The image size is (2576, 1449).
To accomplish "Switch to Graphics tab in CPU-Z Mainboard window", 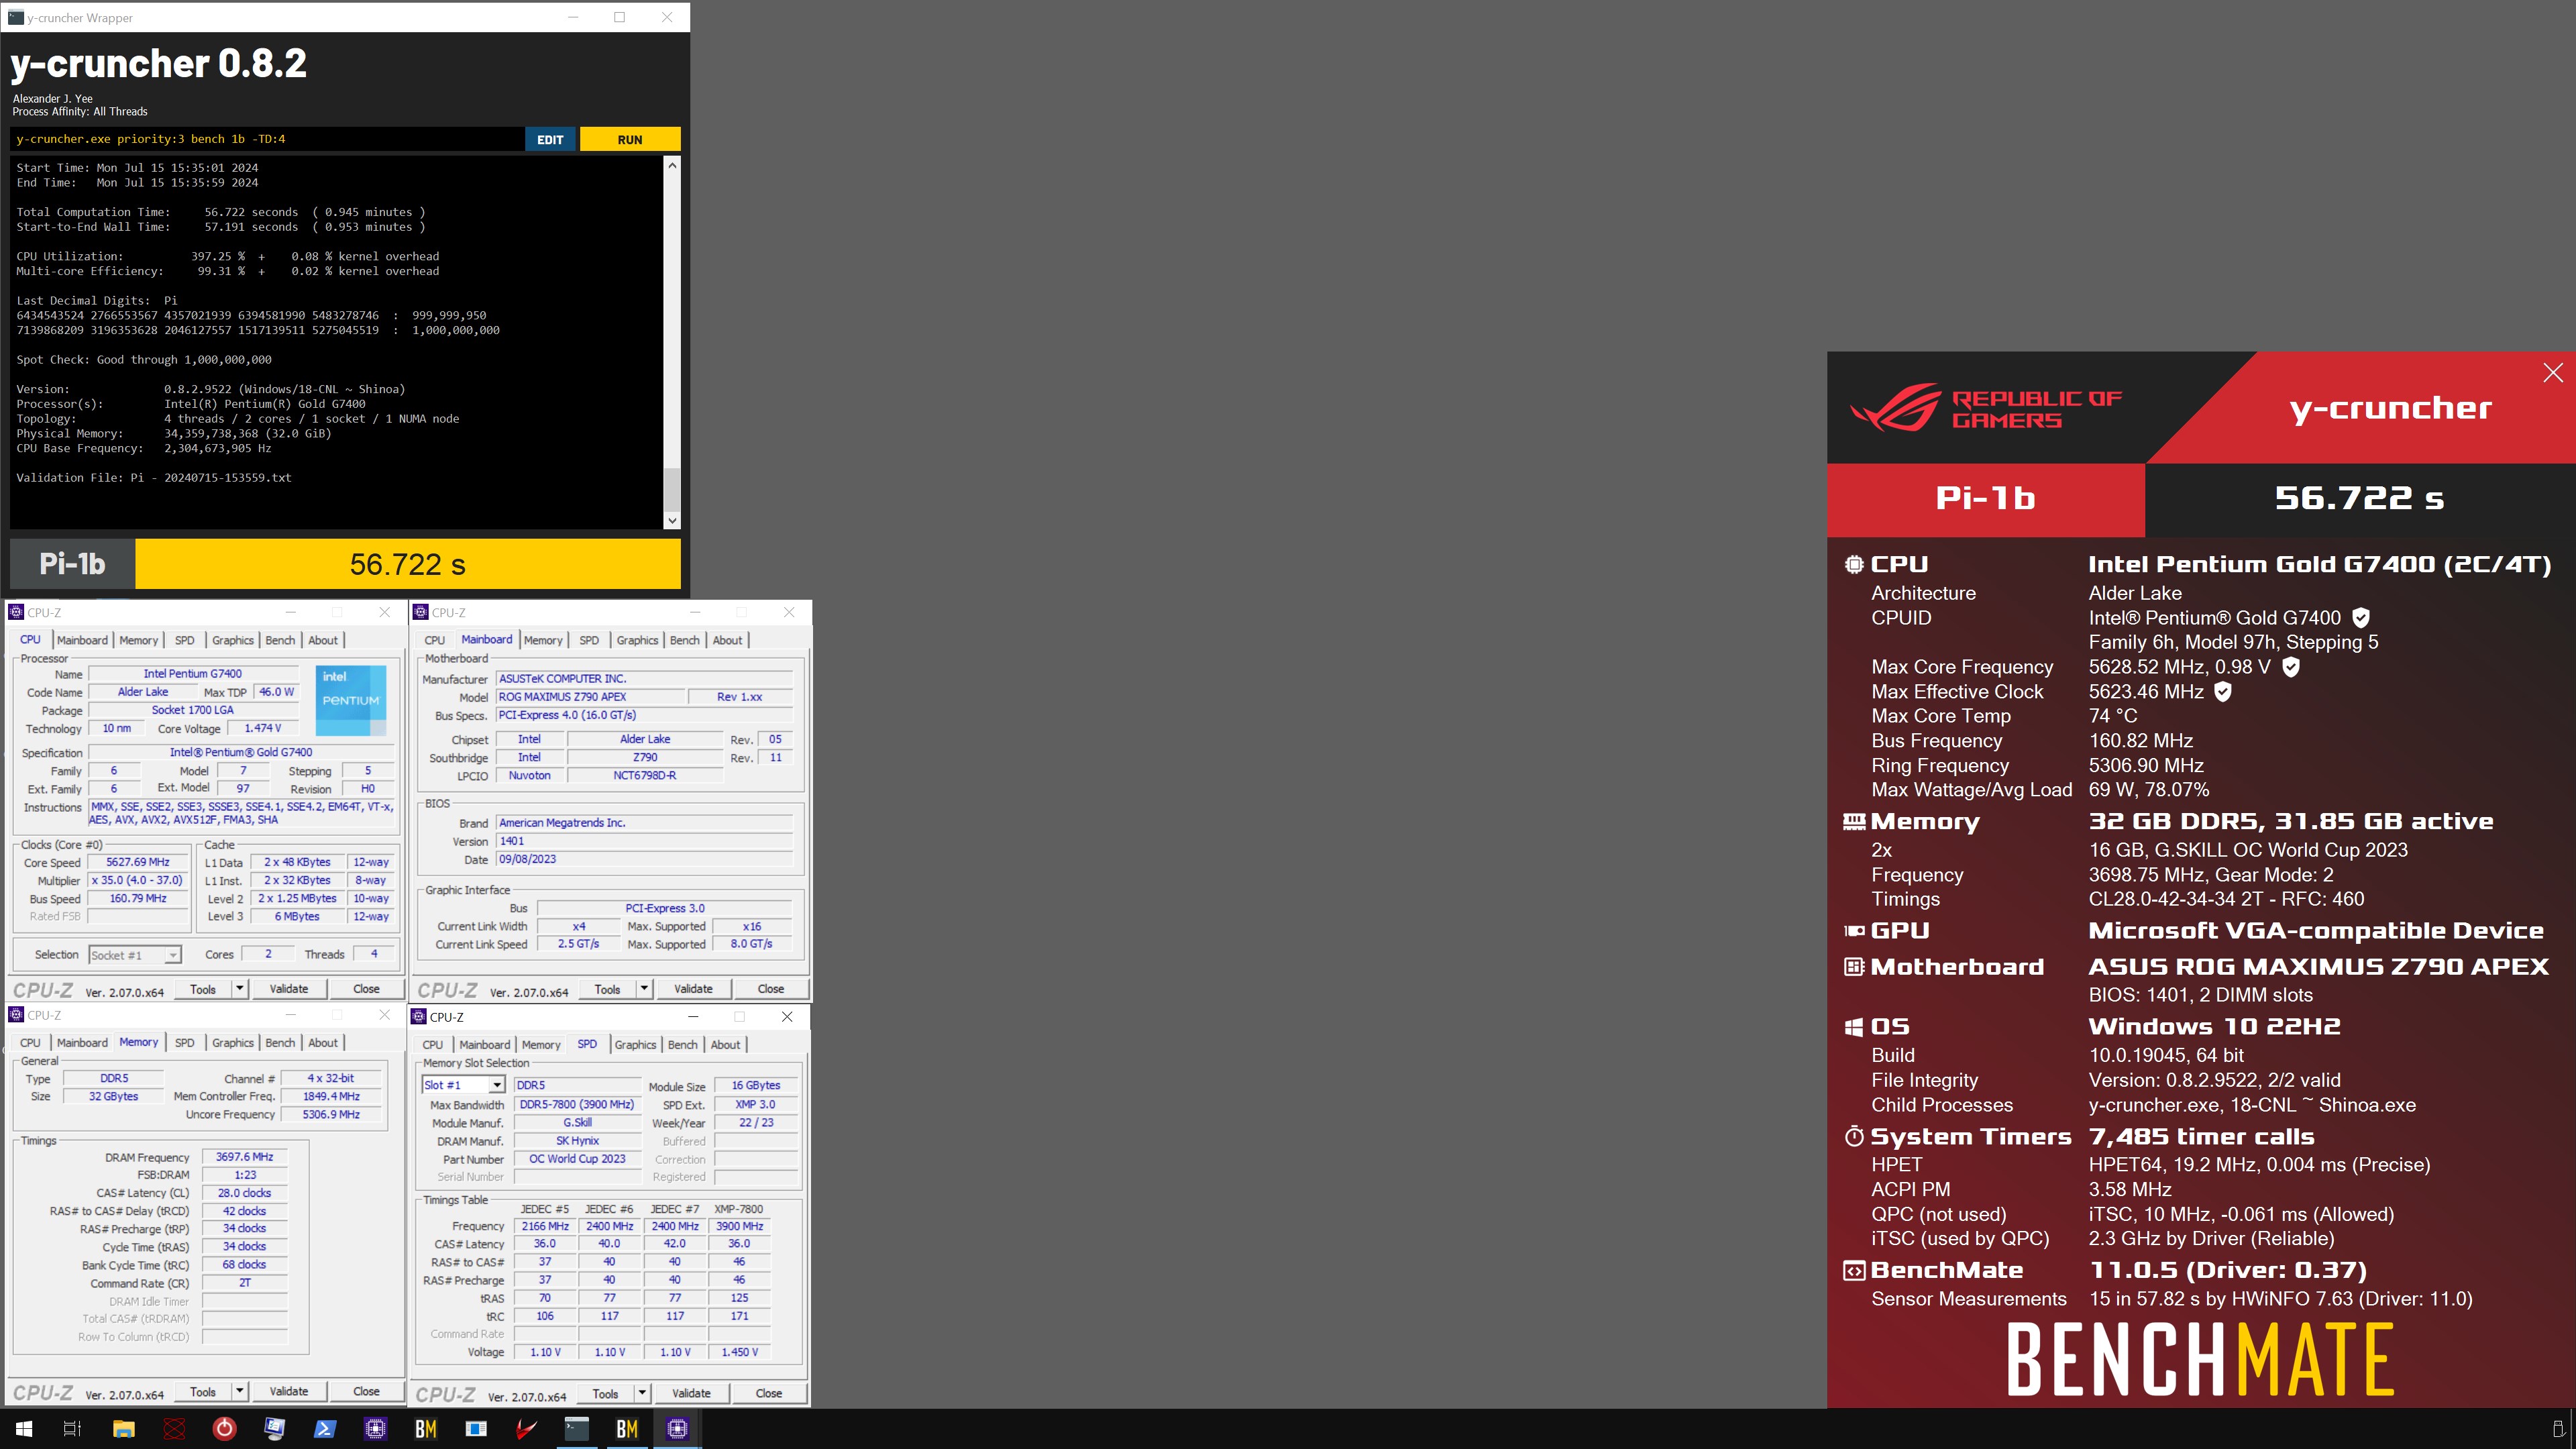I will 637,640.
